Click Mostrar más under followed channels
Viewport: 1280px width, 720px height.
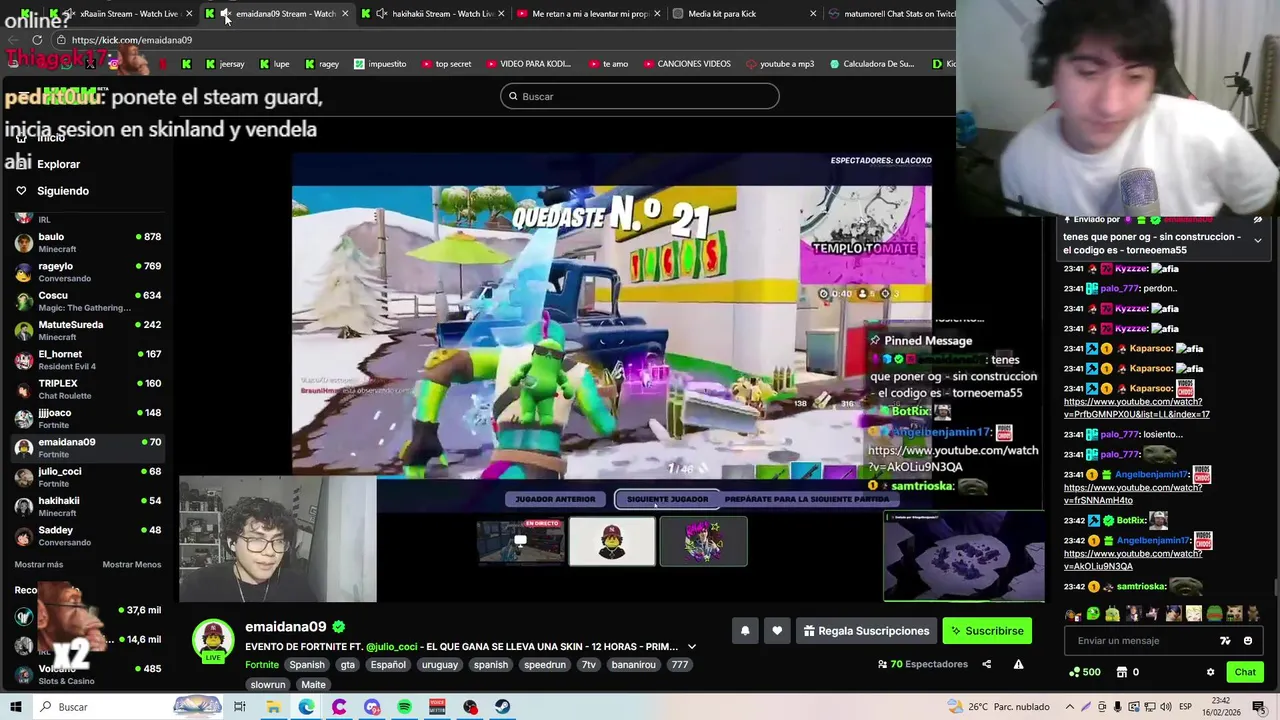pos(39,565)
